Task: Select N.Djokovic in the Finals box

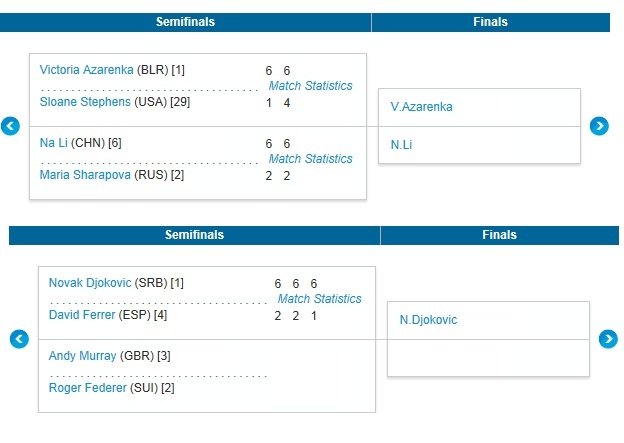Action: coord(428,320)
